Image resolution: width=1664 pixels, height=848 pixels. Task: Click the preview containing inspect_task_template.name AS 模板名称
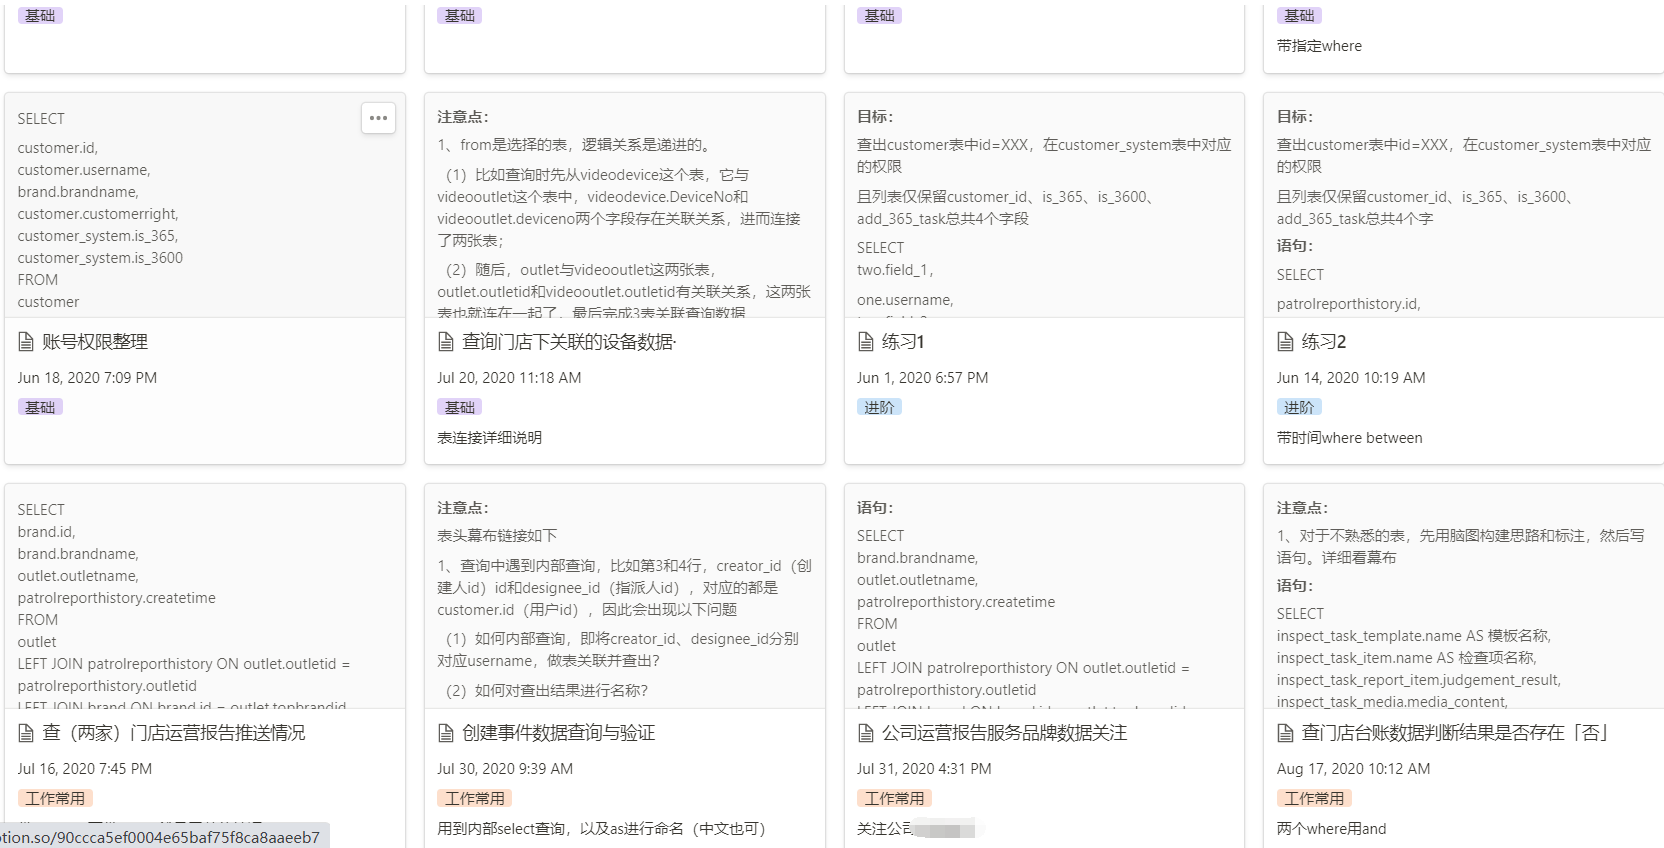pyautogui.click(x=1464, y=596)
